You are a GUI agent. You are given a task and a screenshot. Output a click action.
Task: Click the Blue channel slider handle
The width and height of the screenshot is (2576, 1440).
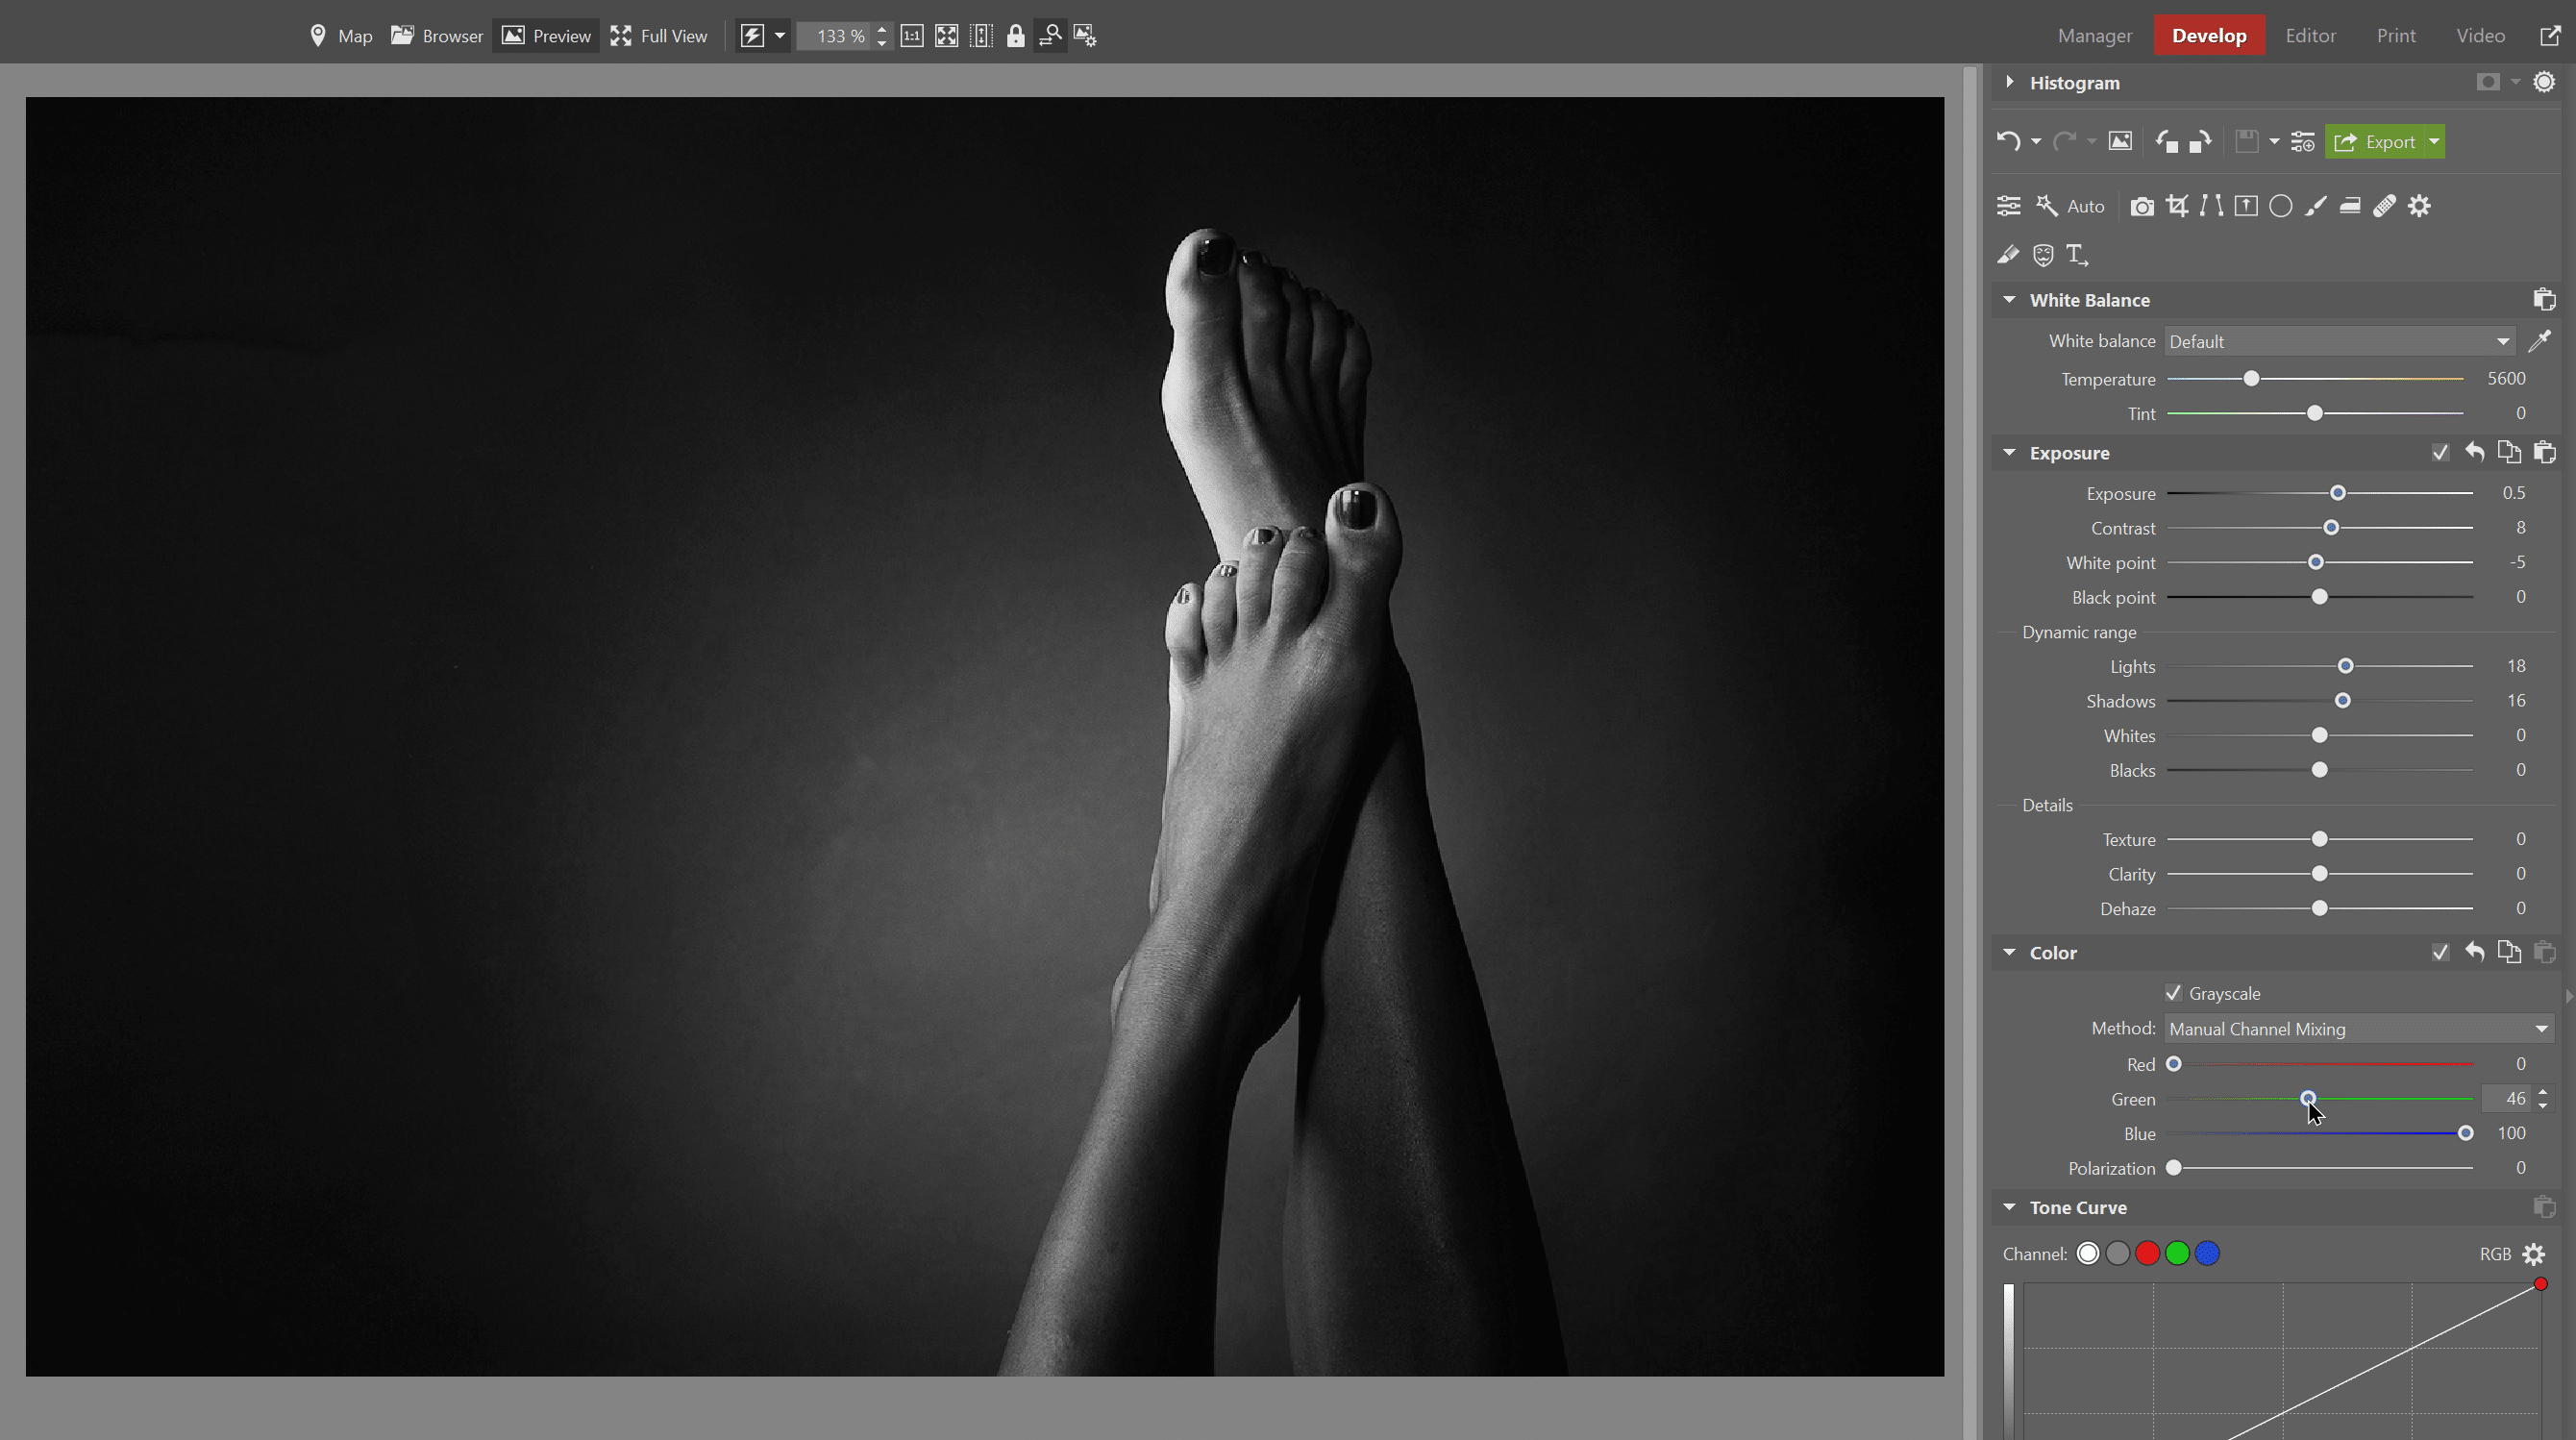click(2465, 1133)
